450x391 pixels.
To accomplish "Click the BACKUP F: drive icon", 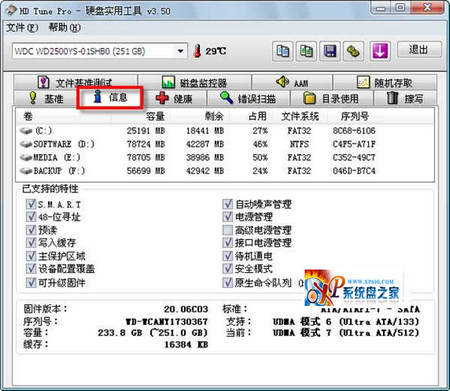I will click(26, 171).
